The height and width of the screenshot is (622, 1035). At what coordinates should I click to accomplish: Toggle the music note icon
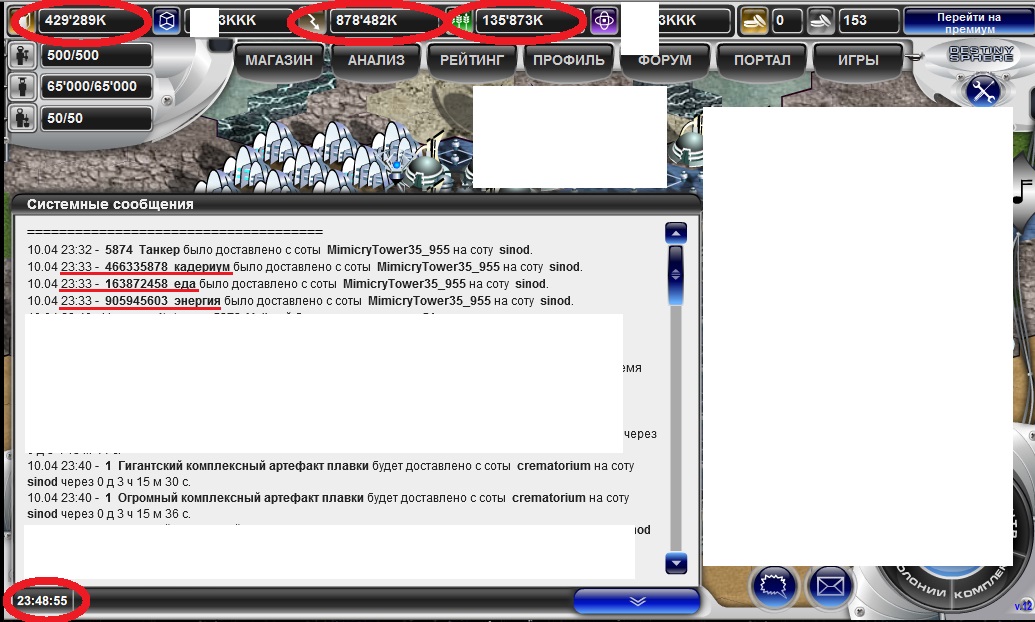coord(1022,191)
